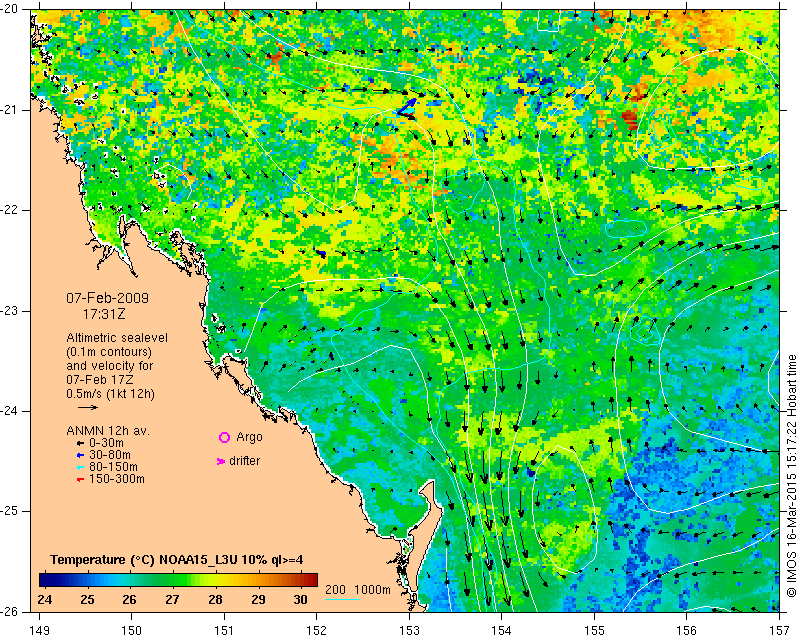
Task: Click the Argo magenta circle legend symbol
Action: [224, 437]
